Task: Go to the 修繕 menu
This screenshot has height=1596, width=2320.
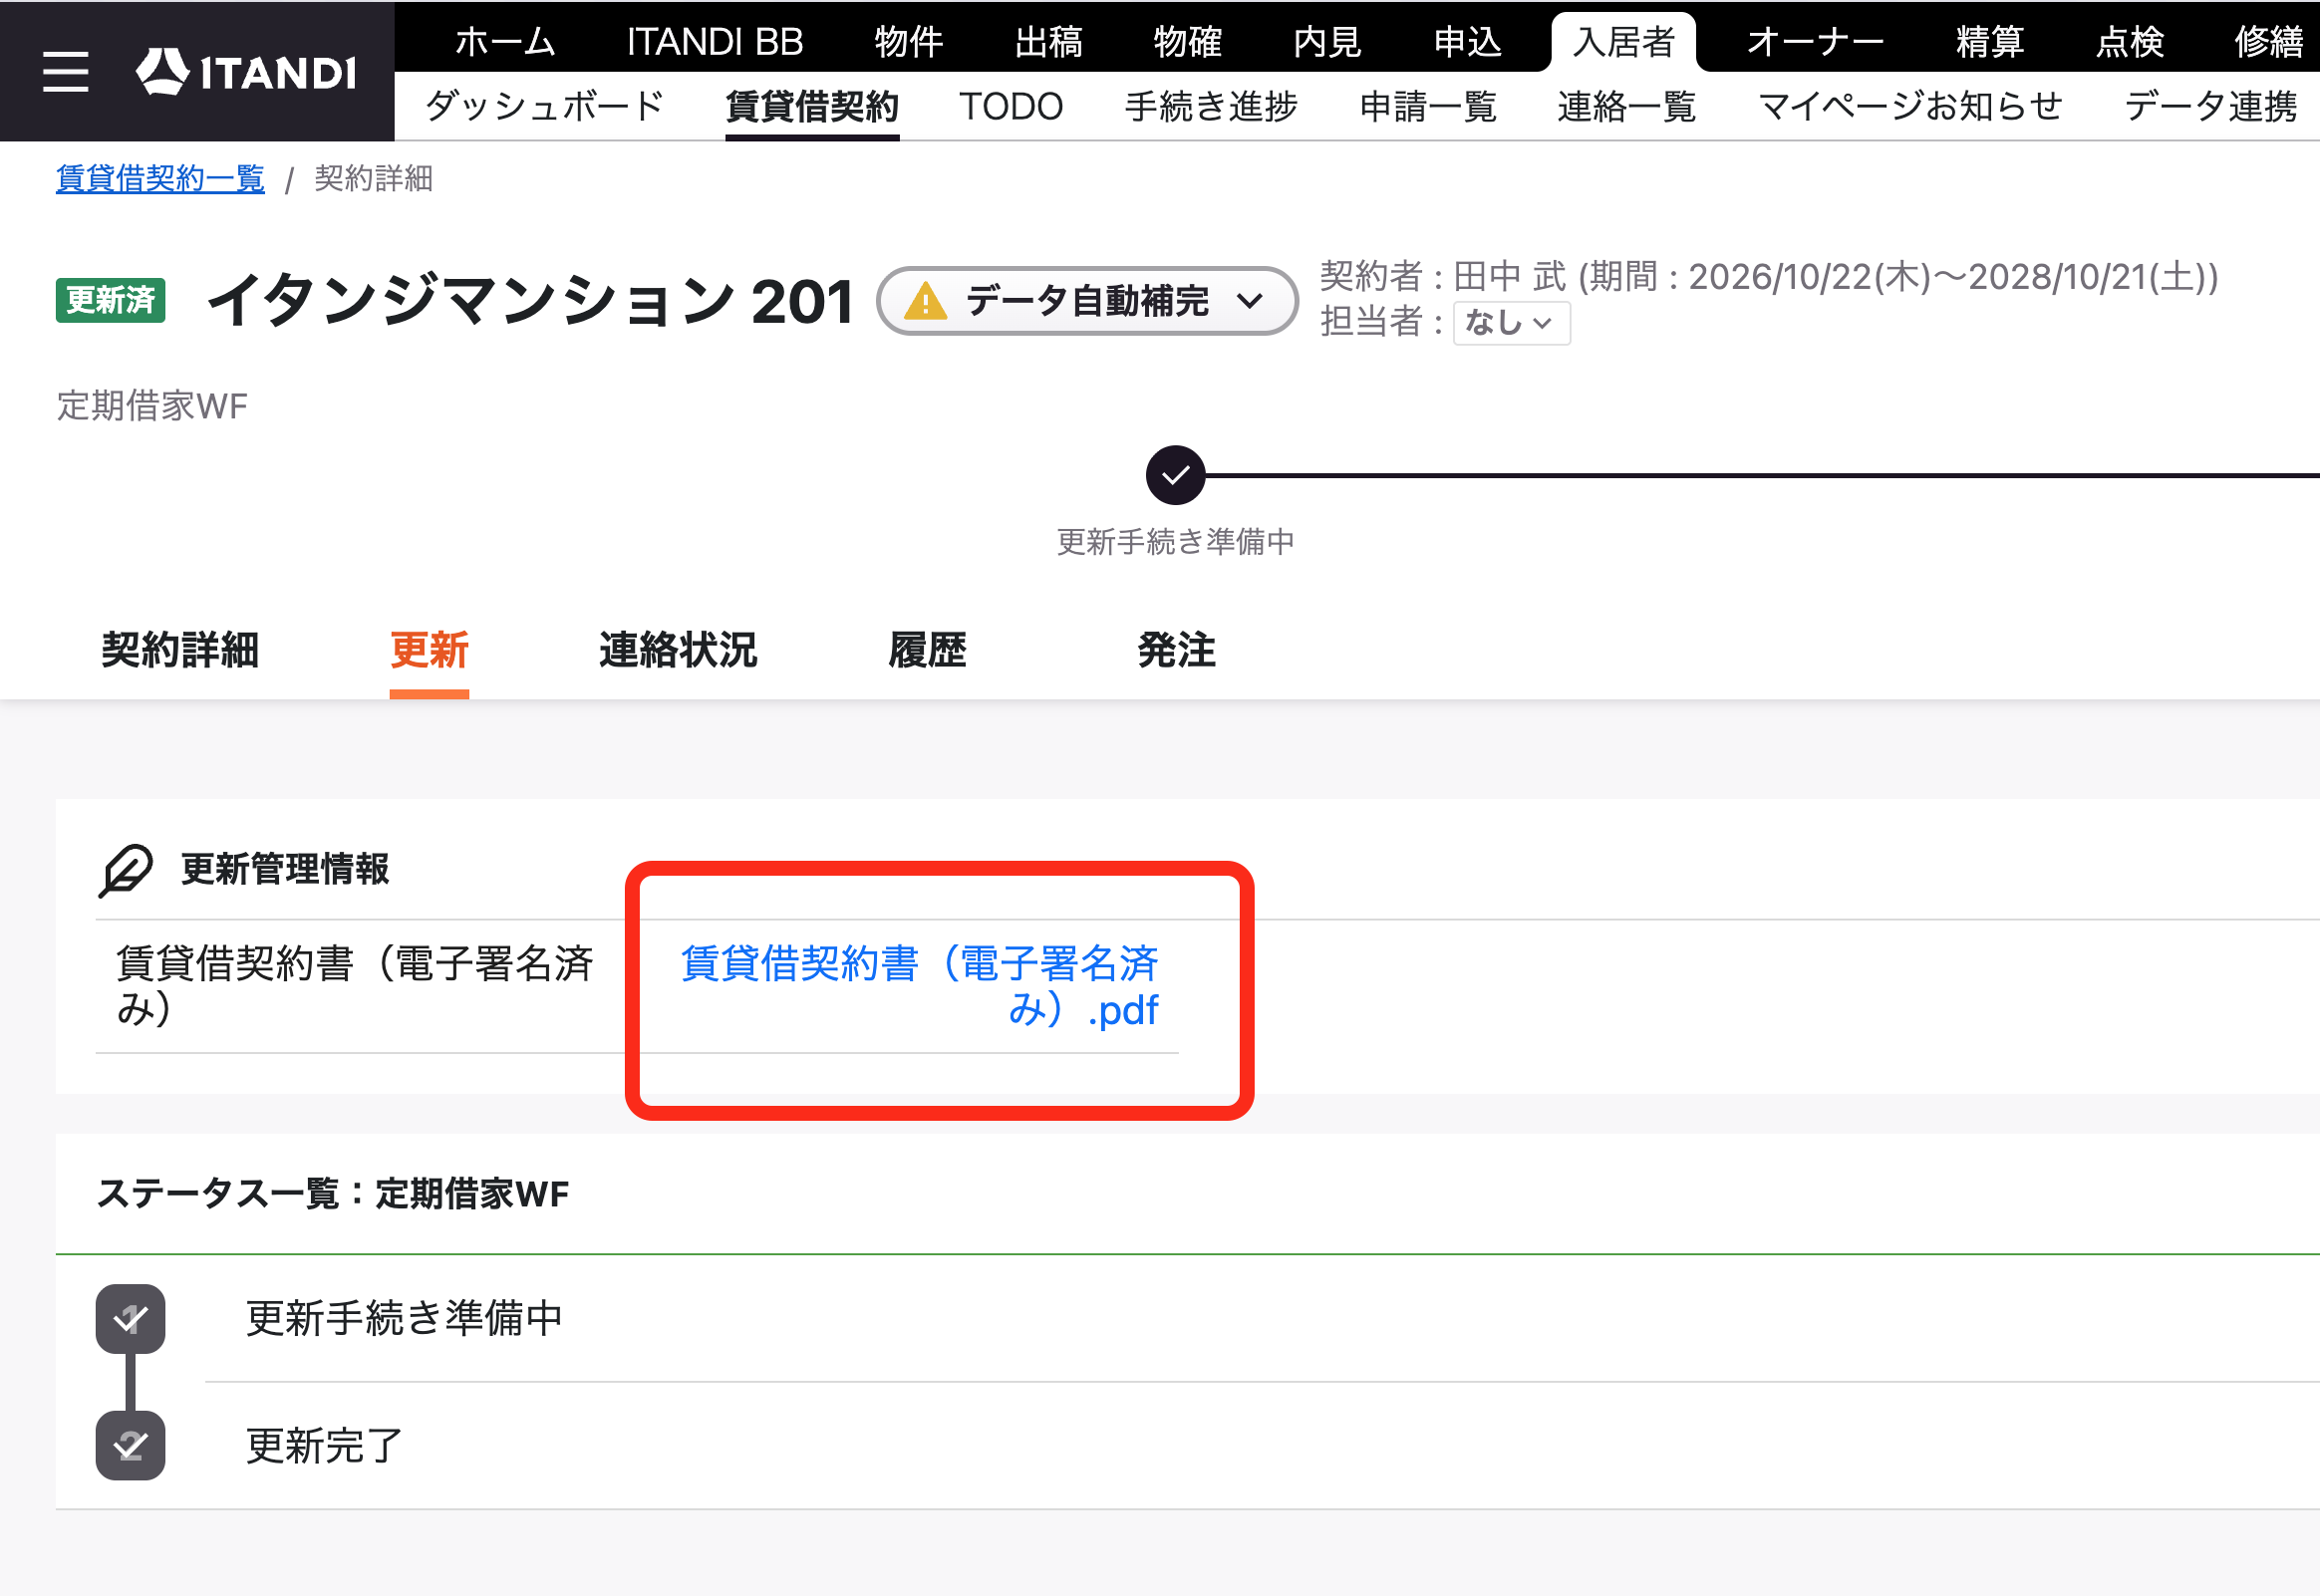Action: pyautogui.click(x=2268, y=42)
